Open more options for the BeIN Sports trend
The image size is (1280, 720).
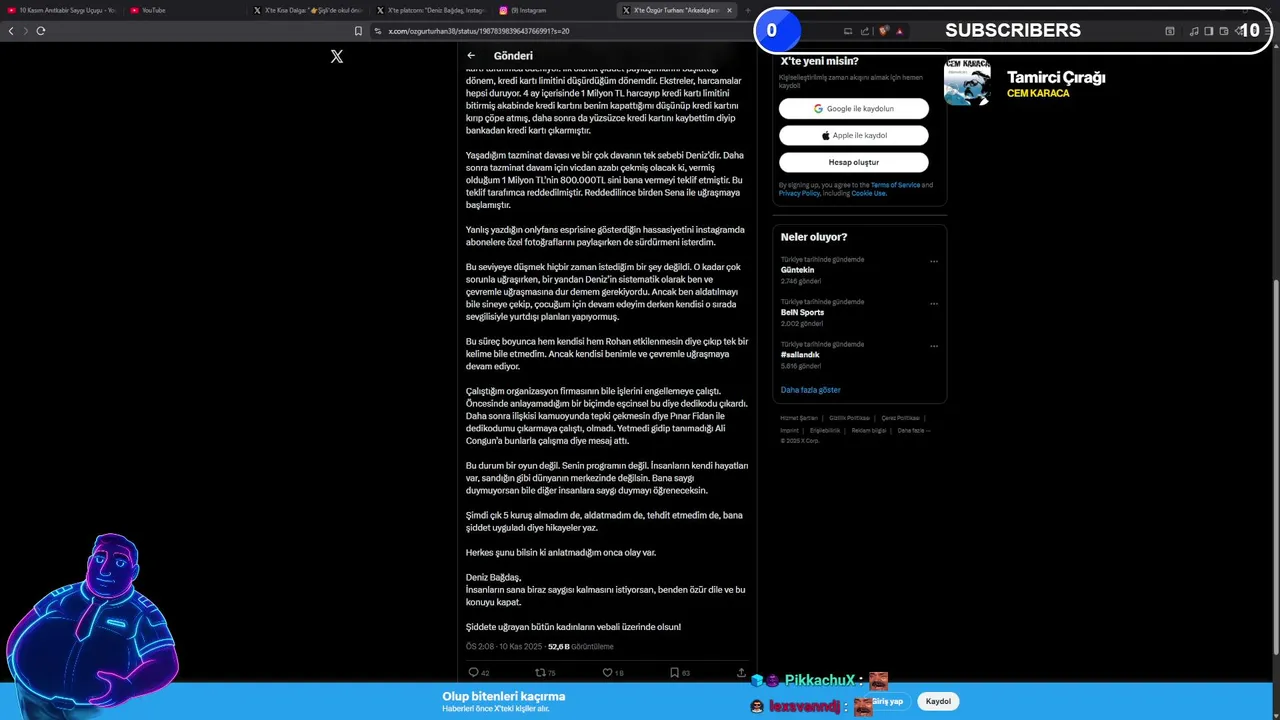point(934,304)
